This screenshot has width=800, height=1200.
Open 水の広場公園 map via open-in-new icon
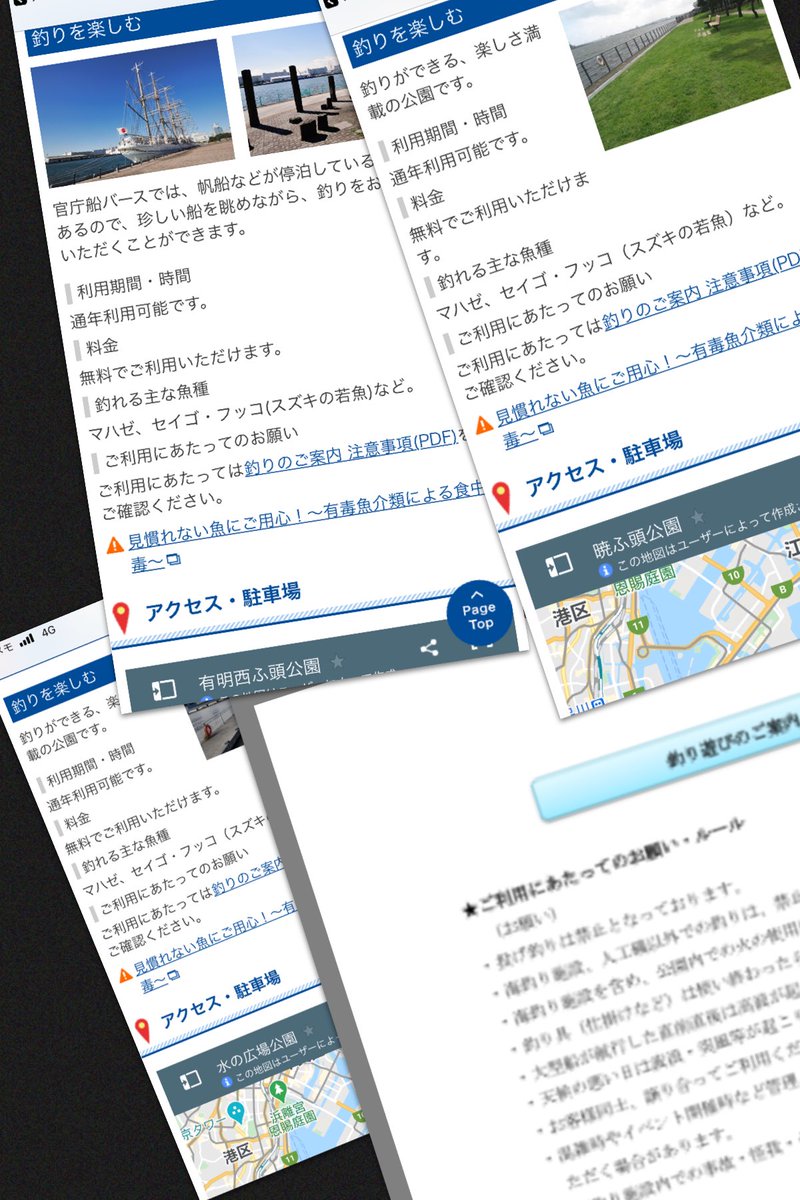(x=190, y=1080)
